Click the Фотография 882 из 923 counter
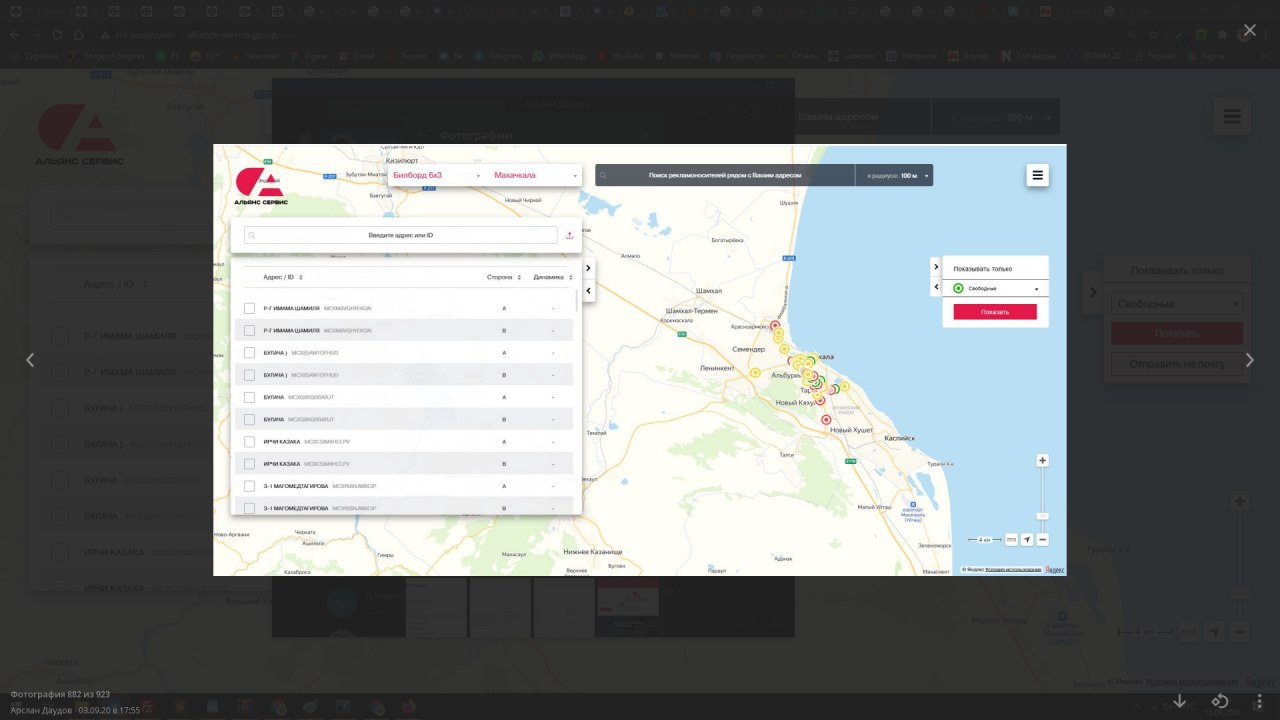1280x720 pixels. 60,694
